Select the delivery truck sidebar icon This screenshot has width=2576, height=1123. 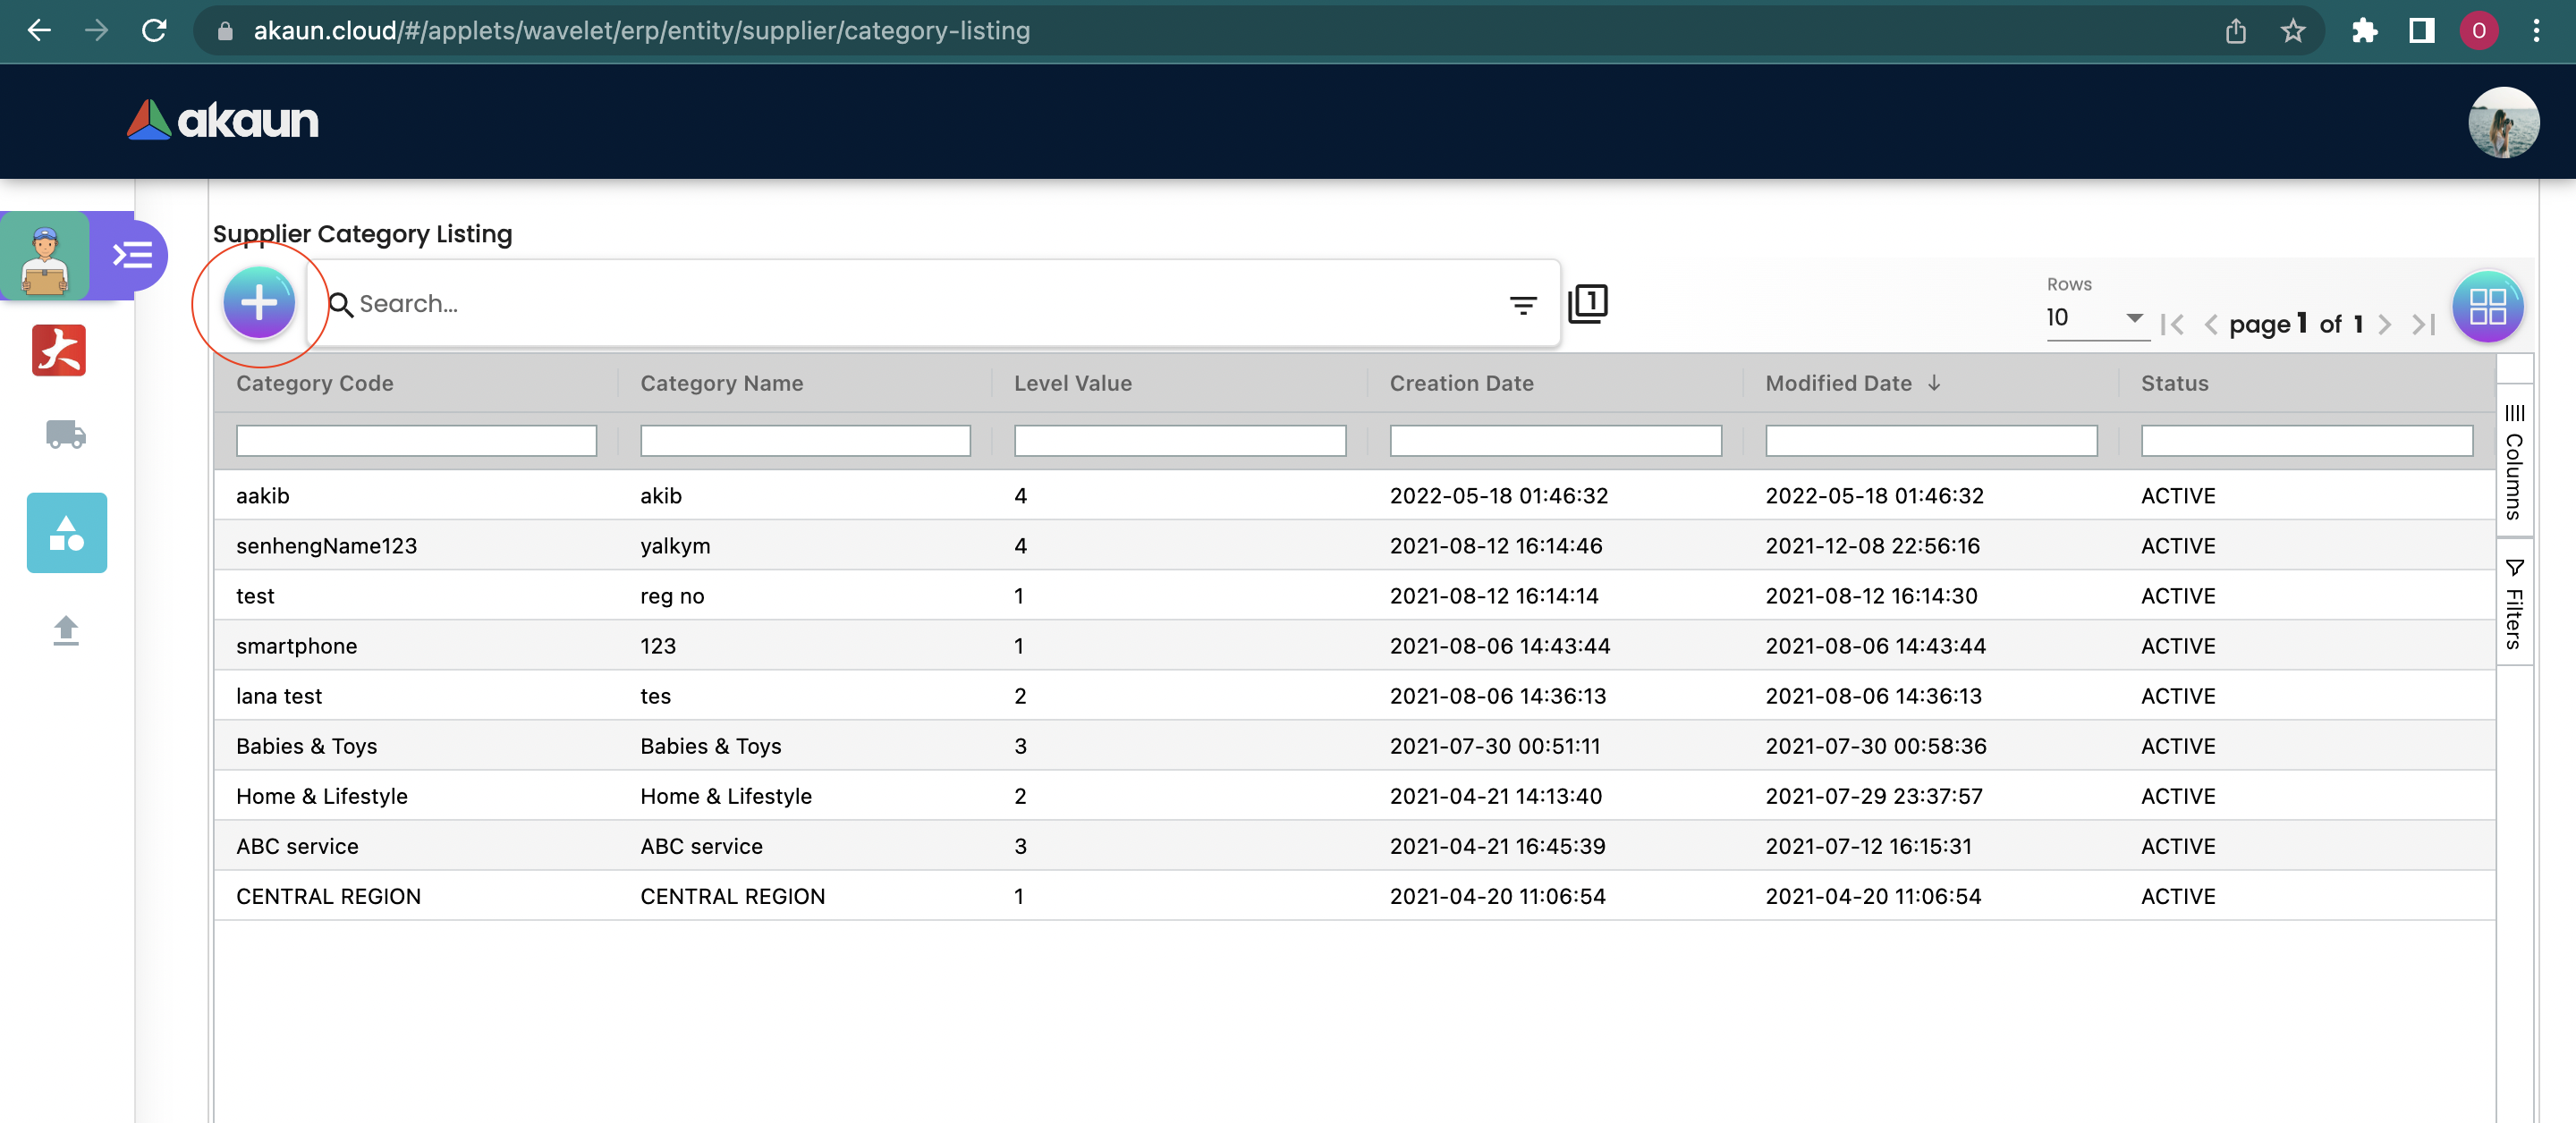[x=66, y=434]
